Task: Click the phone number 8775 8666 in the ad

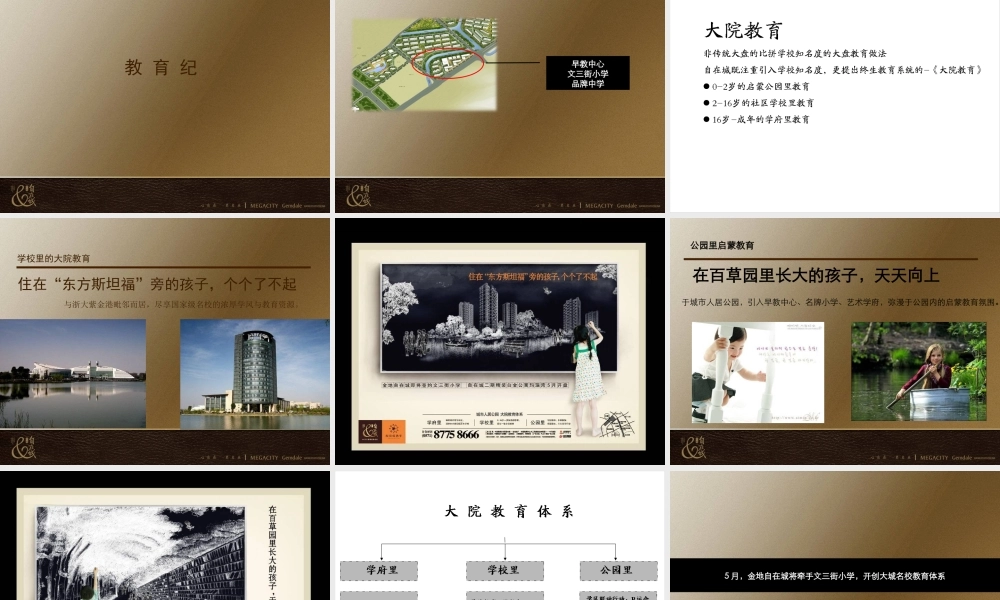Action: [456, 434]
